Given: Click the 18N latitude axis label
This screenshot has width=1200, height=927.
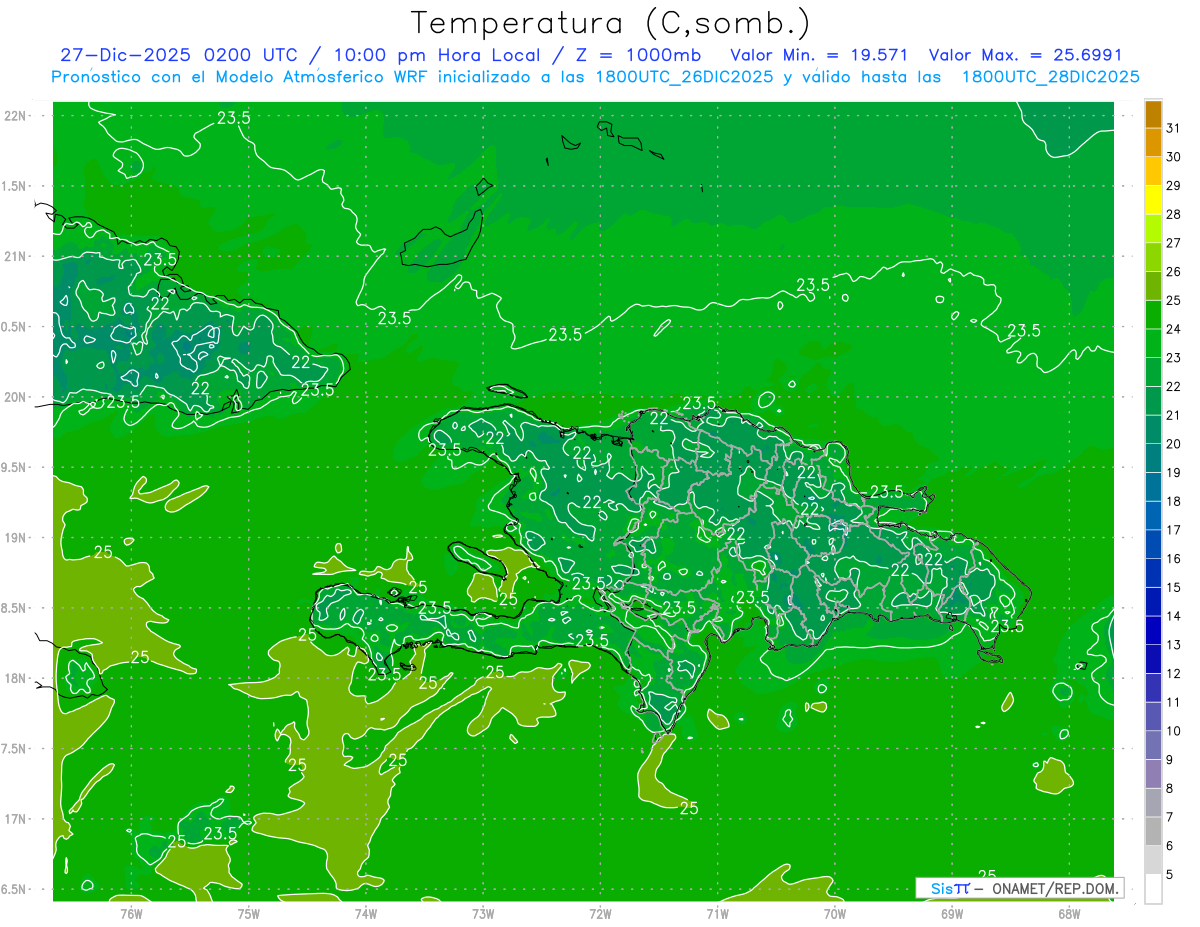Looking at the screenshot, I should tap(15, 678).
